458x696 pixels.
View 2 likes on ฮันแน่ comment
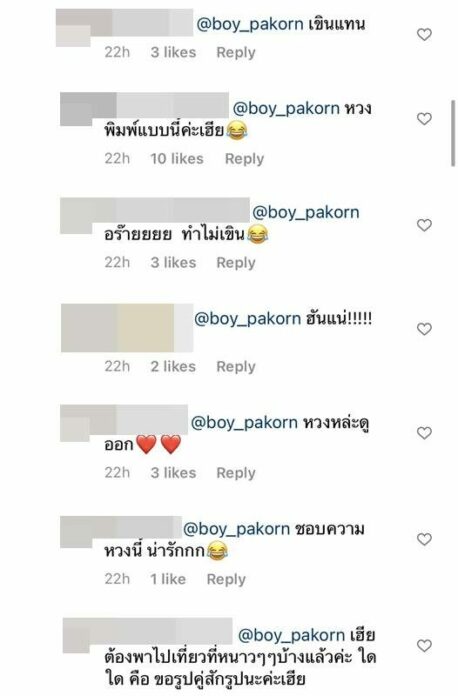point(173,366)
